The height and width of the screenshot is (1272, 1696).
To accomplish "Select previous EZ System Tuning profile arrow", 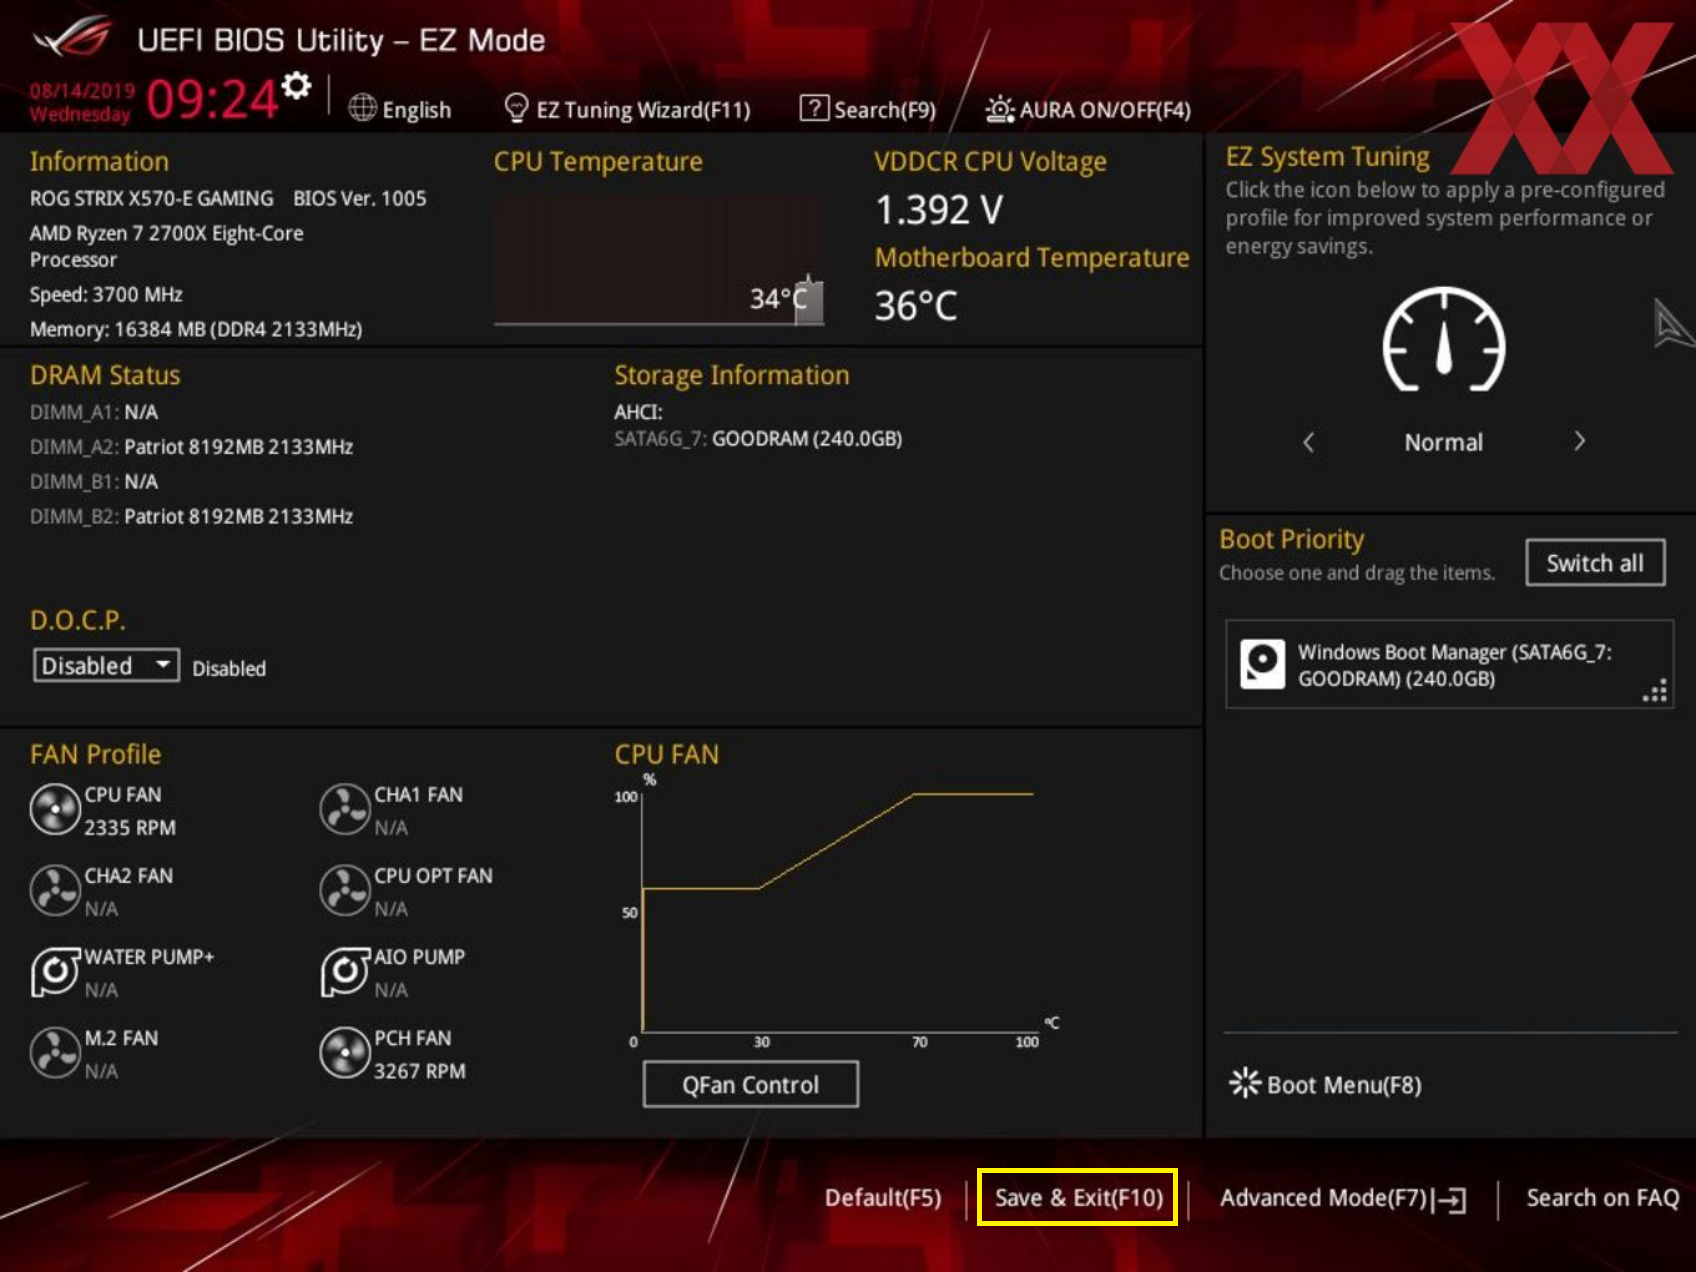I will coord(1308,442).
